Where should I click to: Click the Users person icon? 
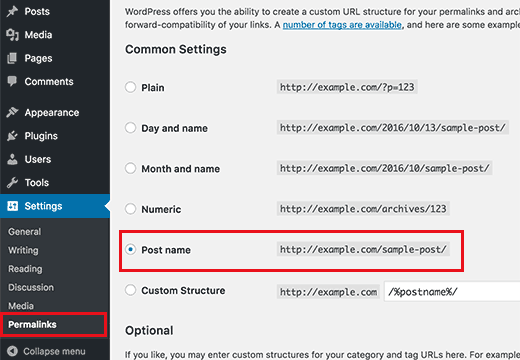12,159
